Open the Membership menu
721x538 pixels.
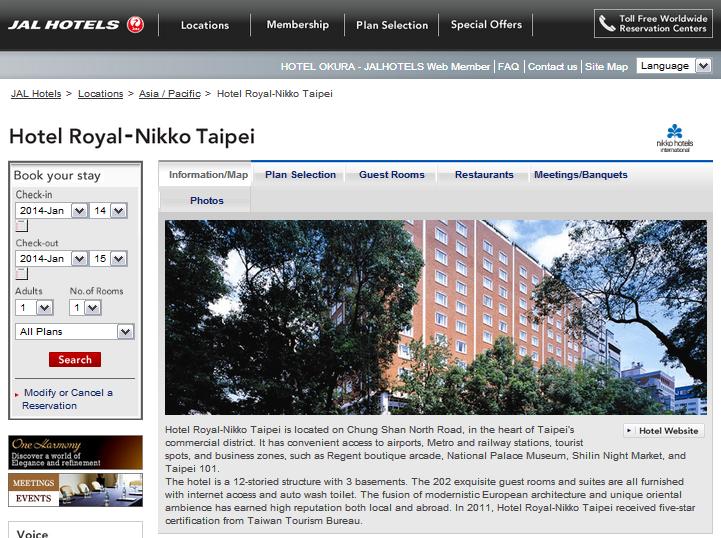(298, 25)
